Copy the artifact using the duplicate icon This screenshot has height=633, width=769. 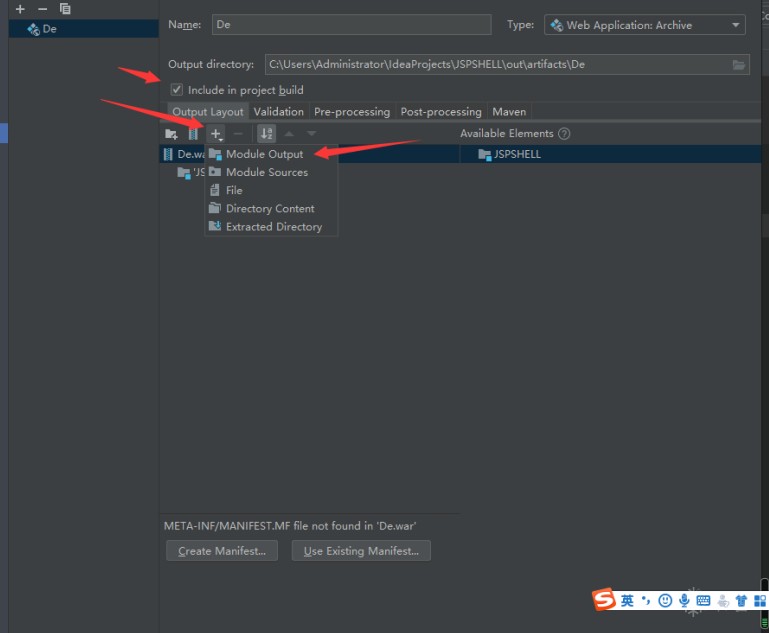(x=65, y=9)
